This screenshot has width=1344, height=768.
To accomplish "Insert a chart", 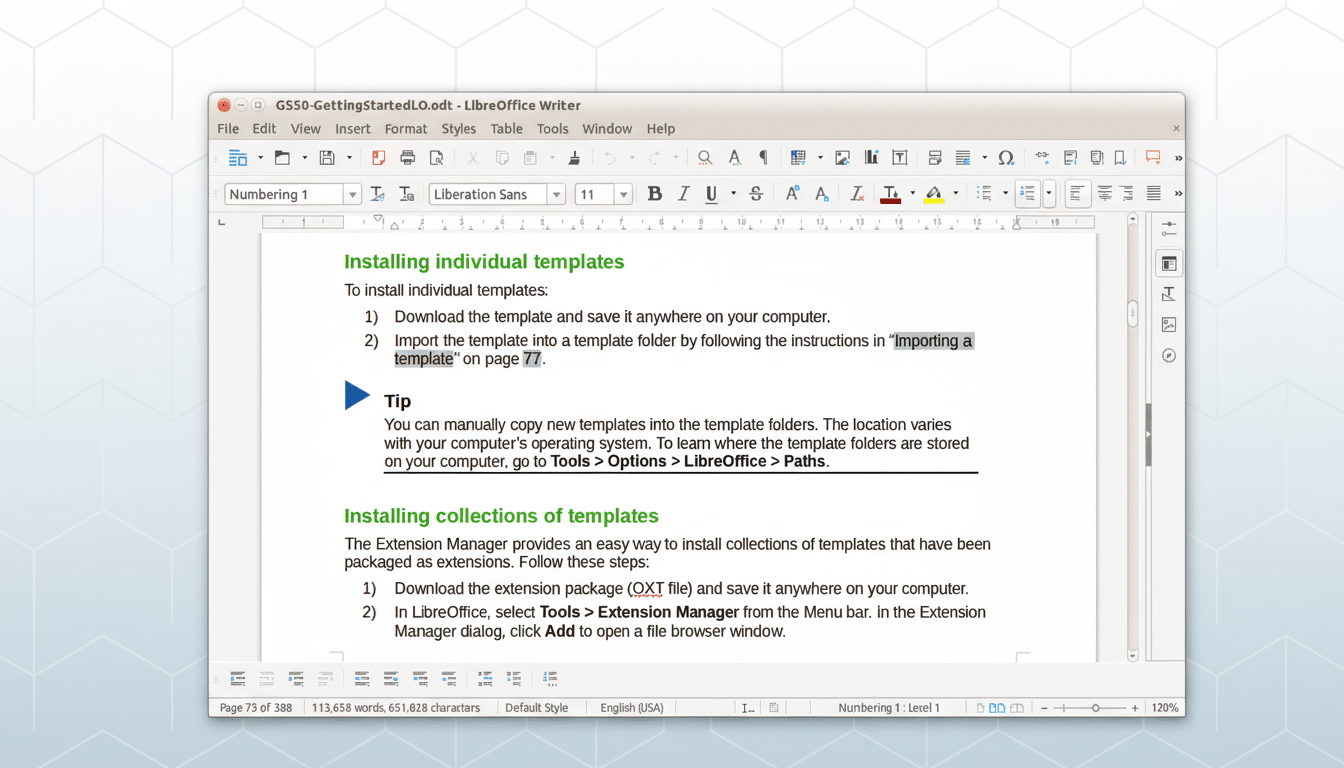I will click(871, 157).
